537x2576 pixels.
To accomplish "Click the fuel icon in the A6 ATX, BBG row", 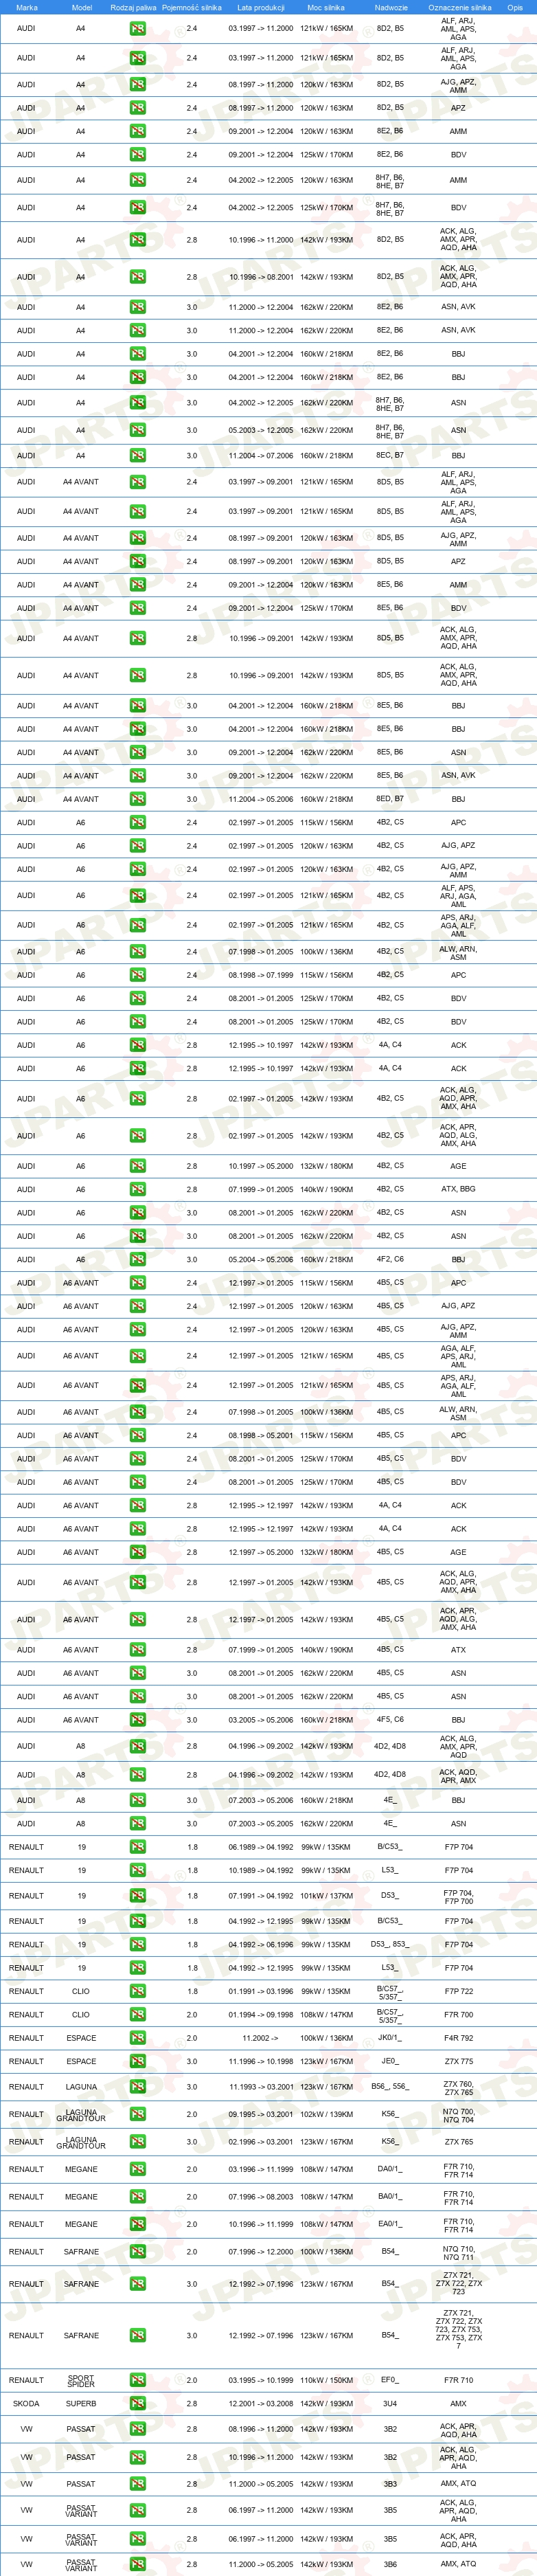I will click(x=137, y=1189).
